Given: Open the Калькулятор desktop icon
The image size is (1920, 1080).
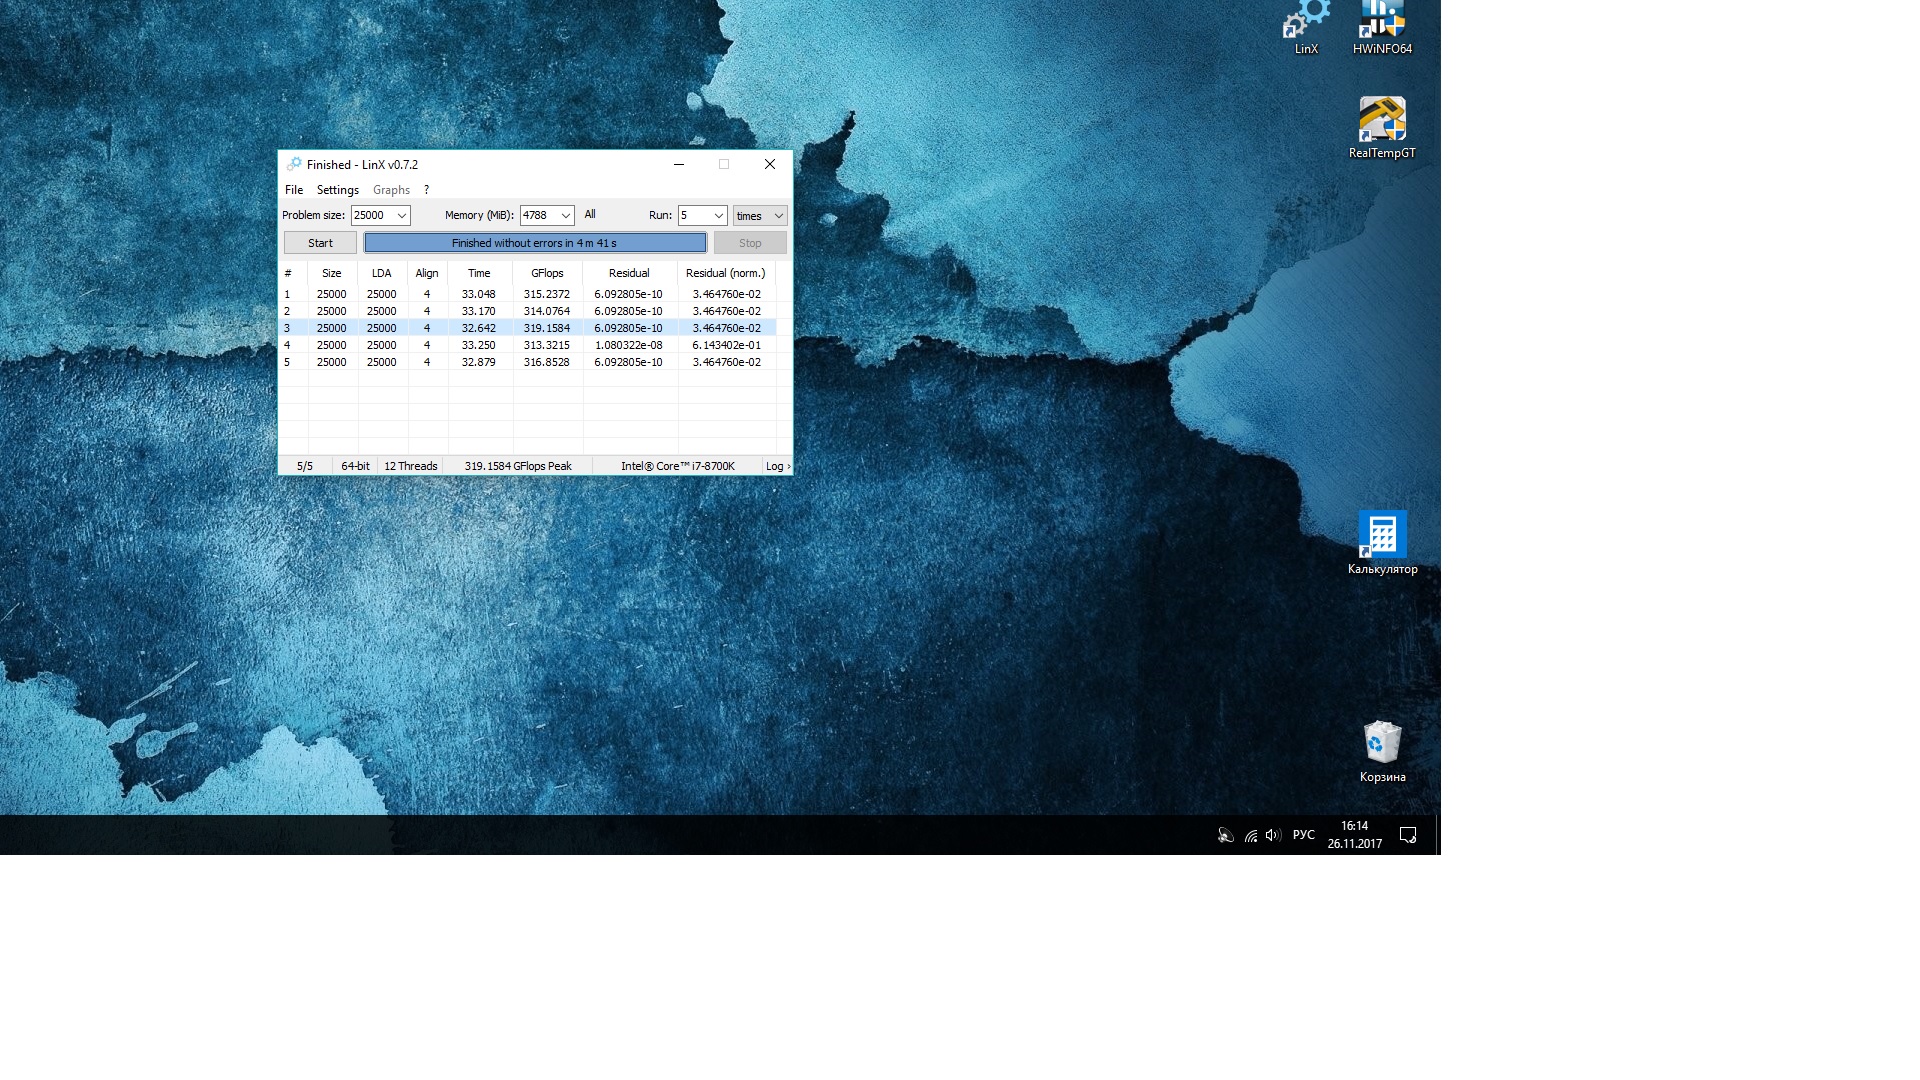Looking at the screenshot, I should pyautogui.click(x=1382, y=536).
